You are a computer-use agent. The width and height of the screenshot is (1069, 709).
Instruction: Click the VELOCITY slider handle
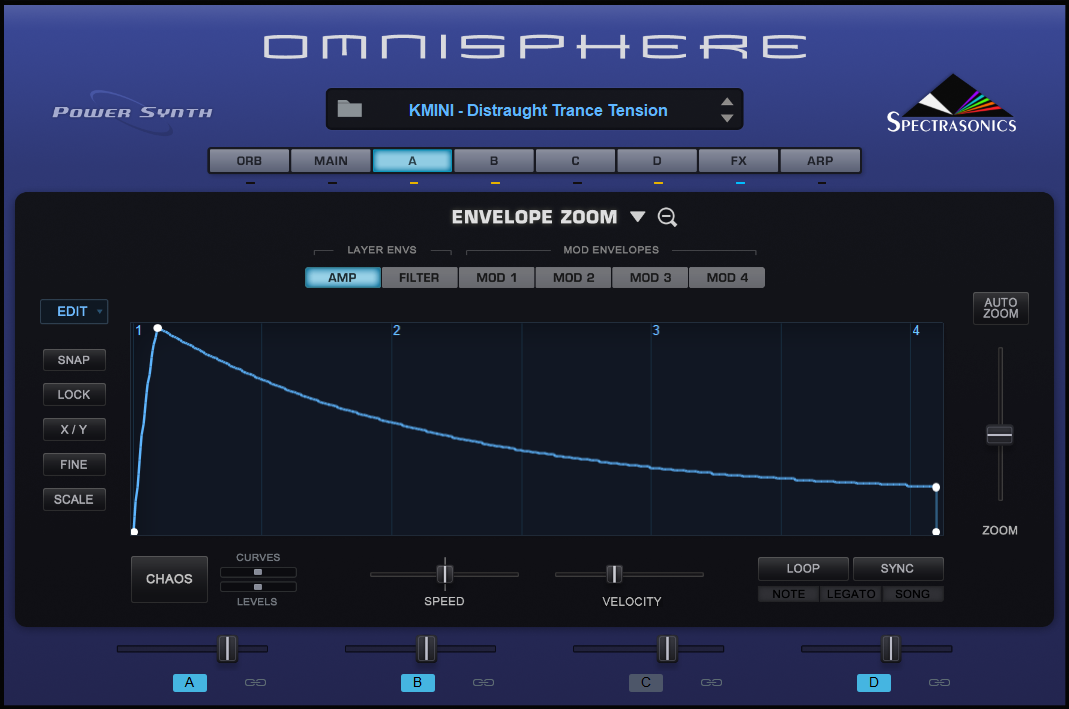click(x=614, y=574)
